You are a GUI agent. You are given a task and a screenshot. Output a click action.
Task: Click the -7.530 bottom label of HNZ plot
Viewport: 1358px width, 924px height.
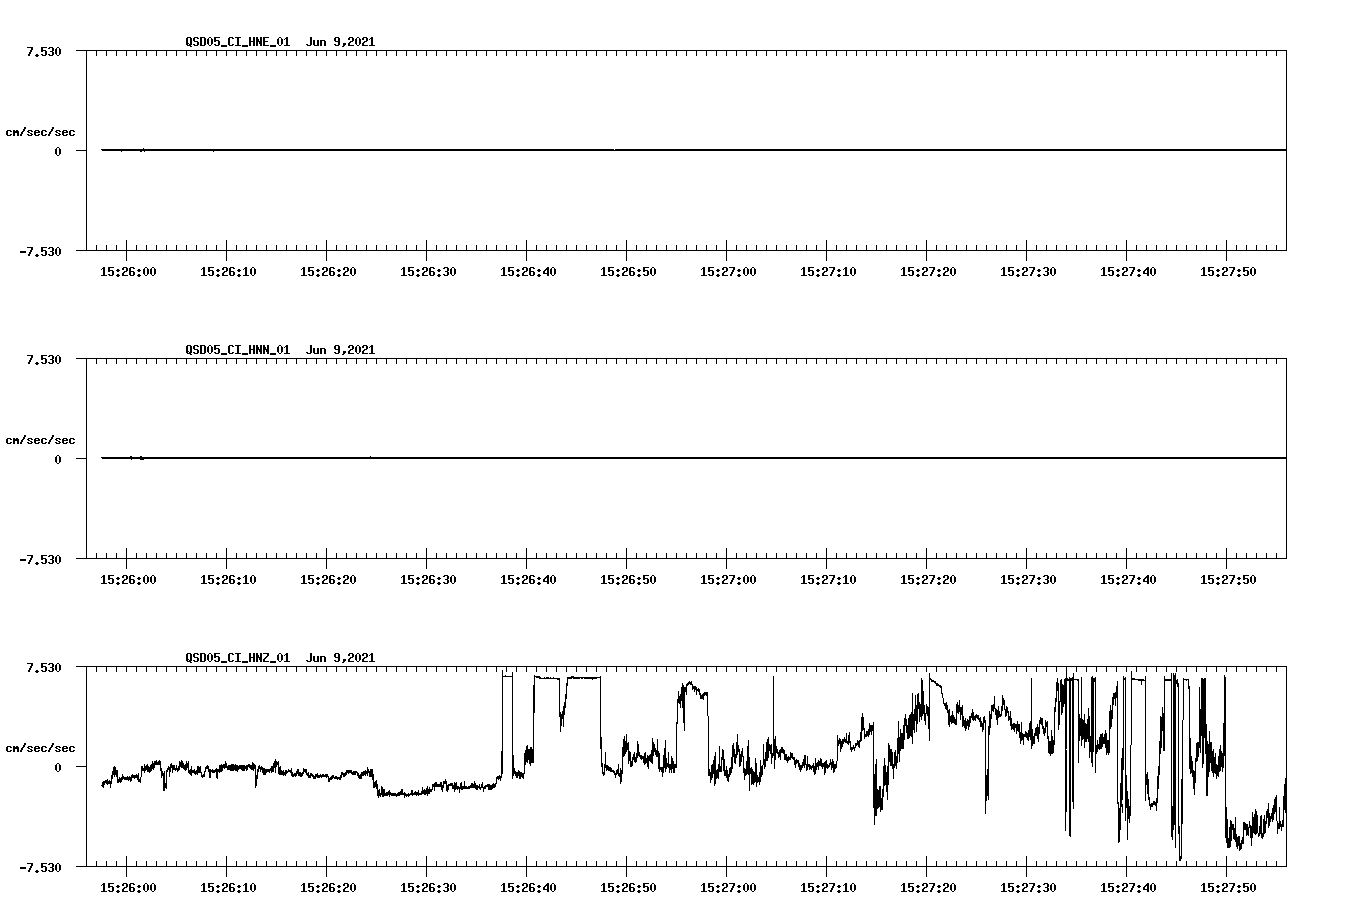point(41,867)
